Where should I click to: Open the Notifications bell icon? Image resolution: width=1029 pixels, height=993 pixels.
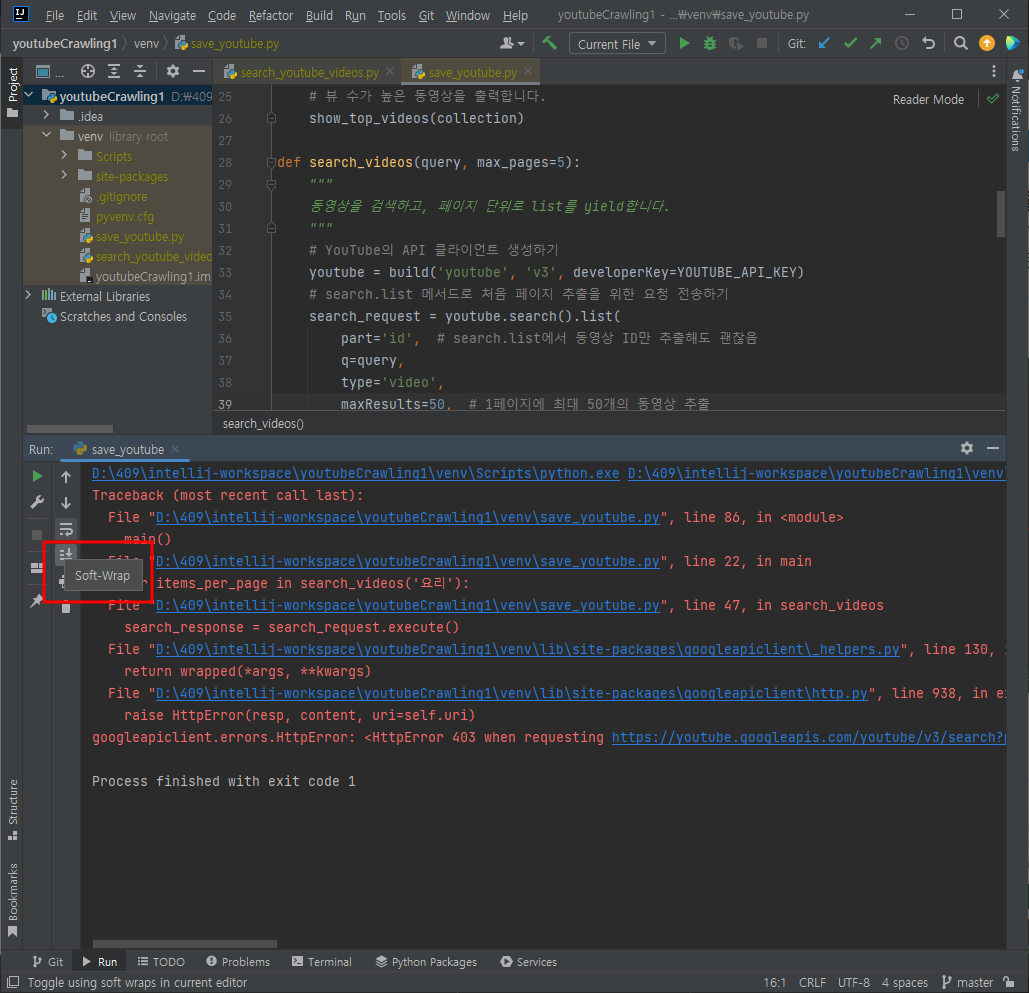click(x=1017, y=75)
